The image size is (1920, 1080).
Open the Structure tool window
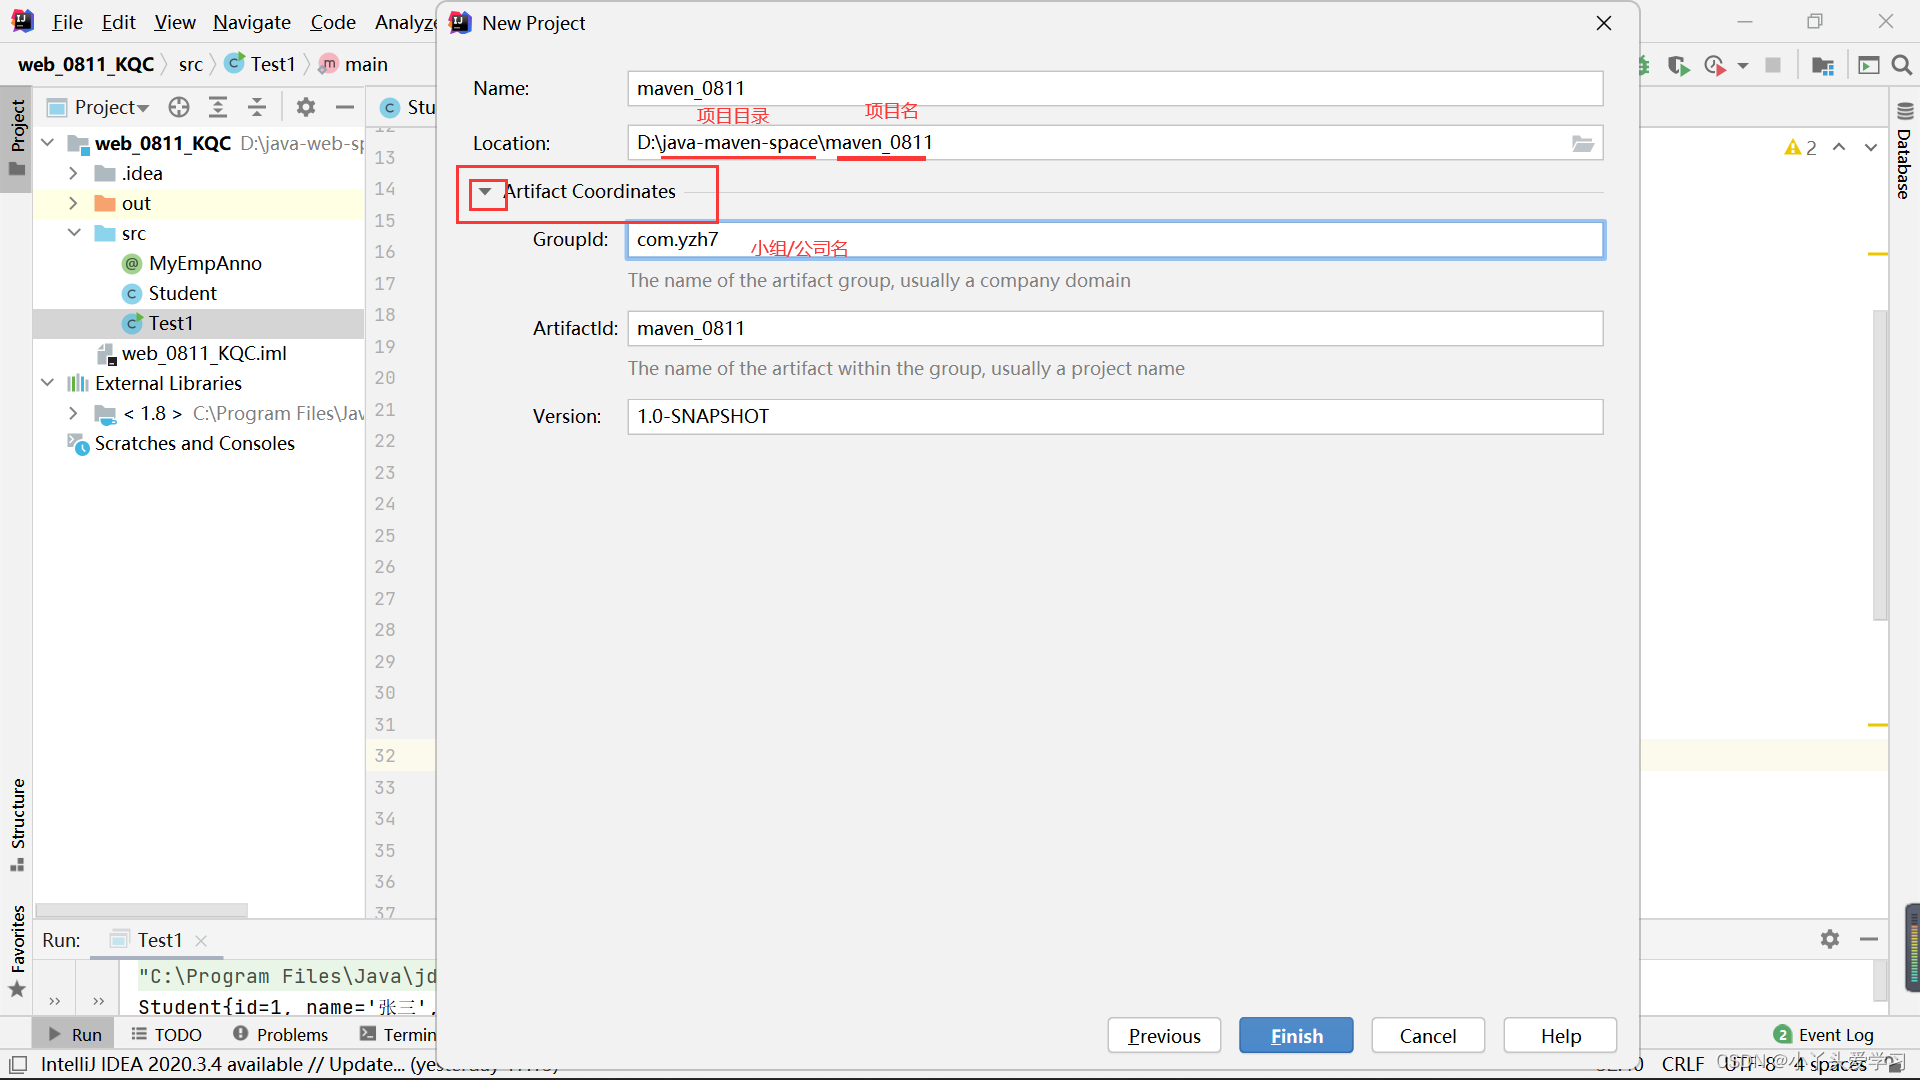[17, 824]
